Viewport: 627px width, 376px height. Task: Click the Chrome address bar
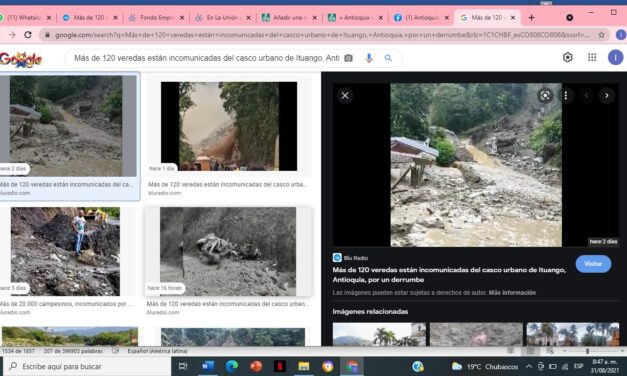pyautogui.click(x=320, y=35)
